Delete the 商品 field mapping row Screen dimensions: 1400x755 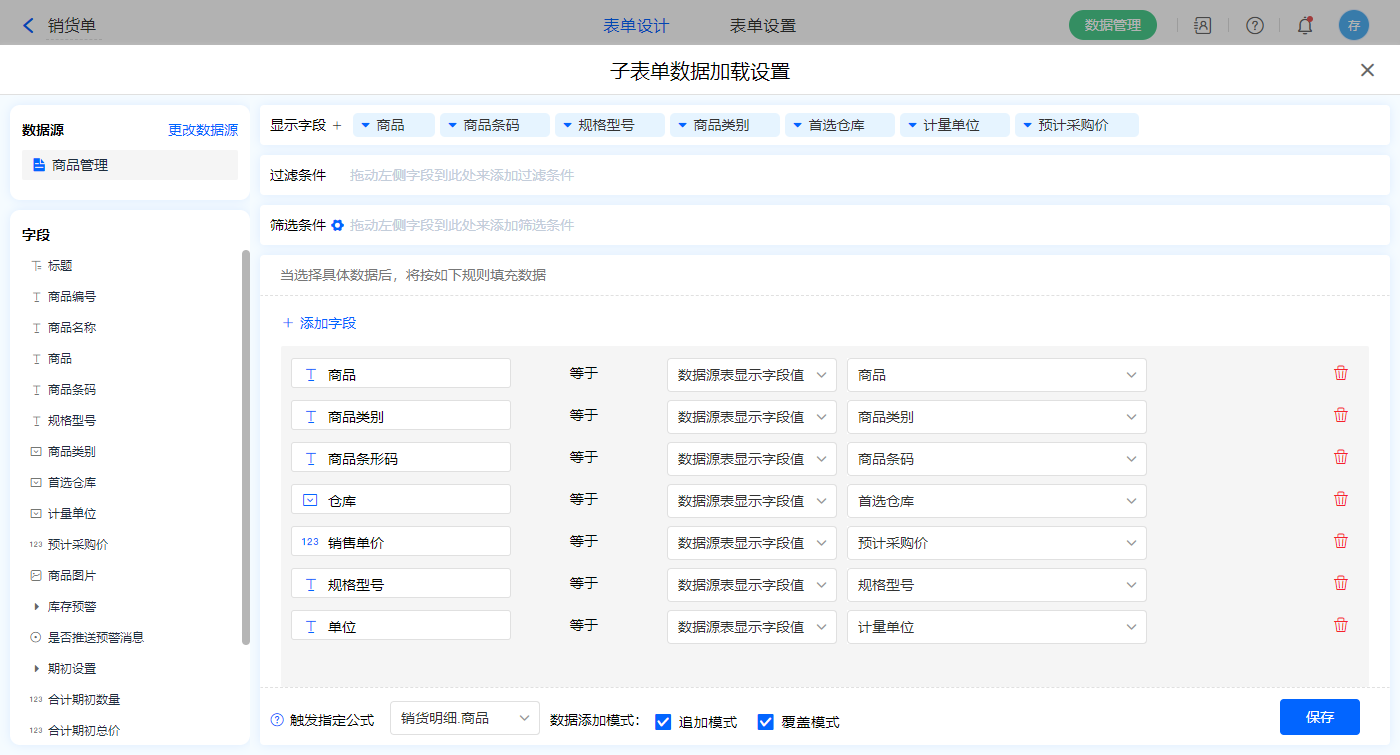tap(1341, 374)
